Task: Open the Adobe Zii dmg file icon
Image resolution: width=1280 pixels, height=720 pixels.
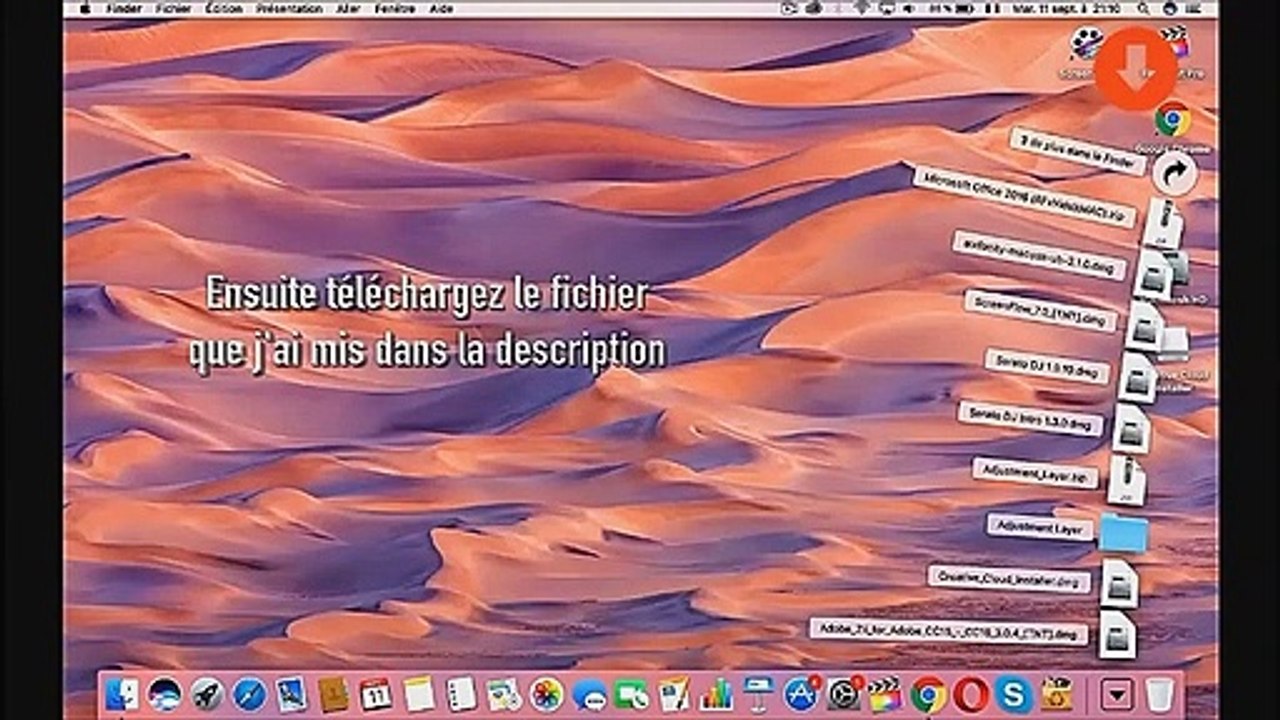Action: (x=1117, y=635)
